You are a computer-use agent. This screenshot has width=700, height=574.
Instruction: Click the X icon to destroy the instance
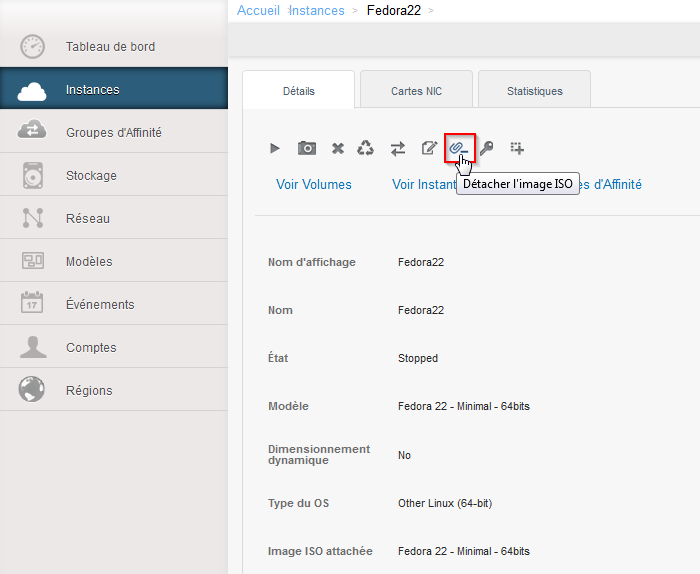[338, 148]
